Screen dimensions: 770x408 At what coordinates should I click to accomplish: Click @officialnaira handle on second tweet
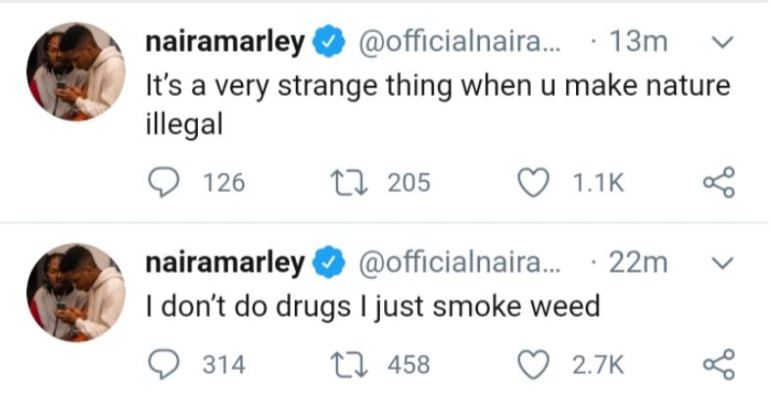click(460, 263)
